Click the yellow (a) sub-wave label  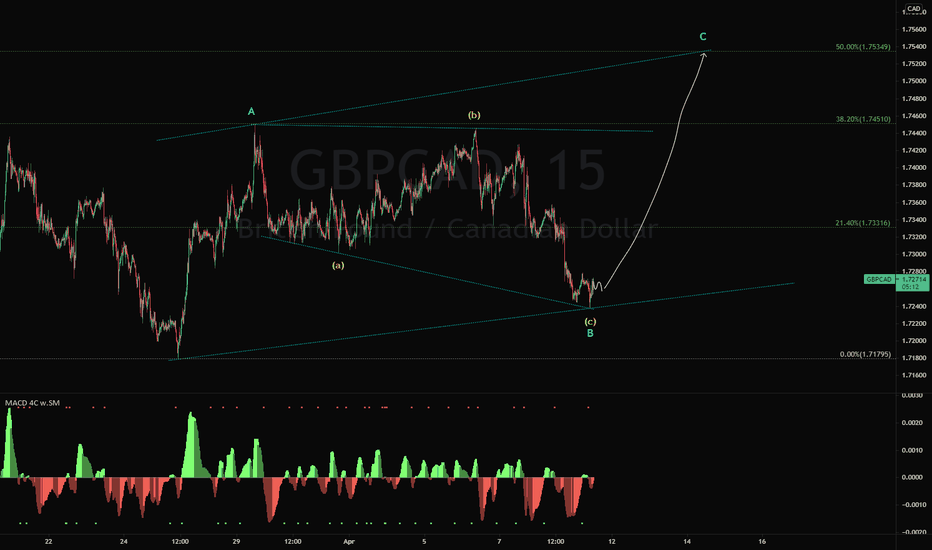click(x=338, y=265)
